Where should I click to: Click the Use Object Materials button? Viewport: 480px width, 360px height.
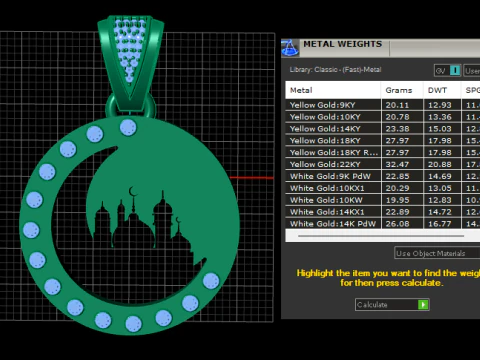pyautogui.click(x=437, y=253)
